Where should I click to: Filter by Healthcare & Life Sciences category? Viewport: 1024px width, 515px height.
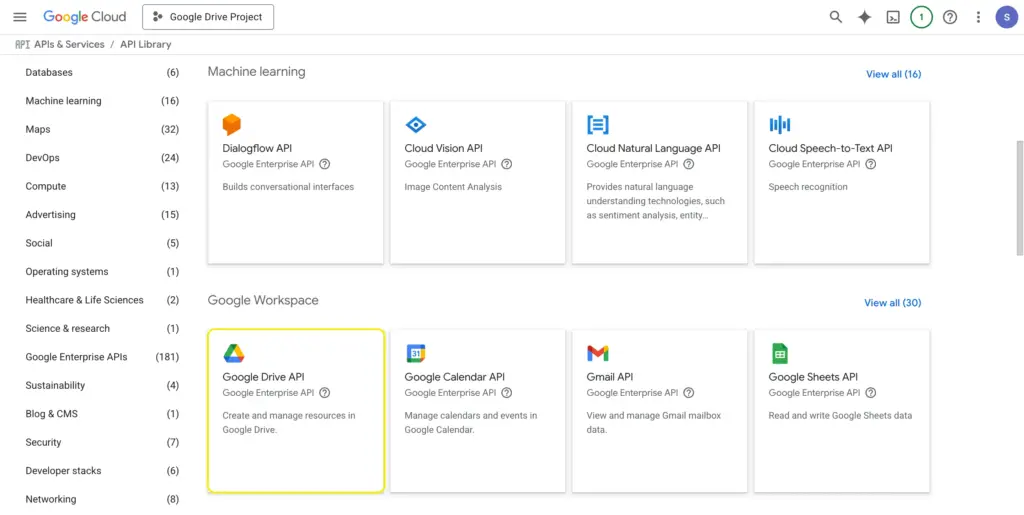102,300
